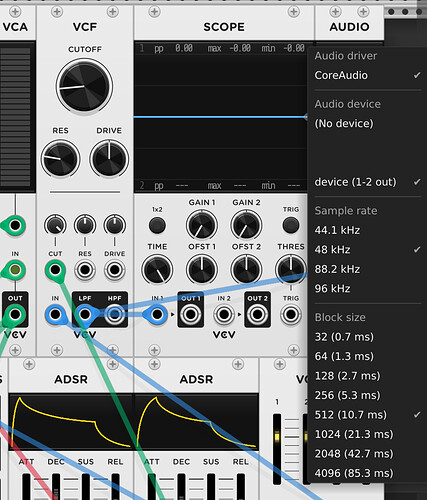Click the right ADSR REL slider

[x=241, y=487]
